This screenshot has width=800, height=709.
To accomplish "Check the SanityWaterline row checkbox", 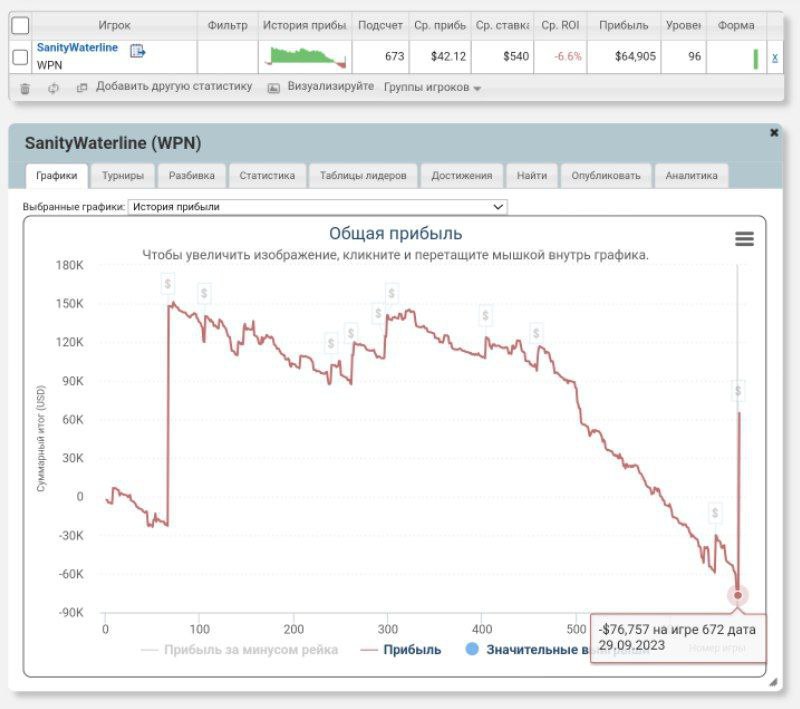I will 20,57.
